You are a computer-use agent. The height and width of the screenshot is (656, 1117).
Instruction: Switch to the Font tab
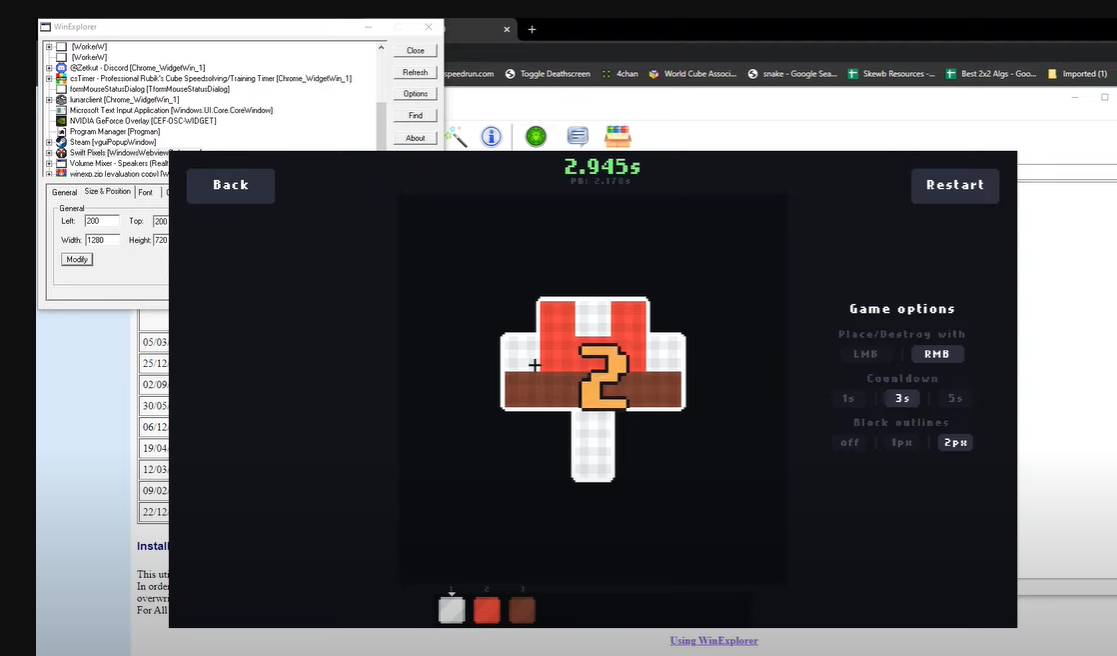coord(145,192)
